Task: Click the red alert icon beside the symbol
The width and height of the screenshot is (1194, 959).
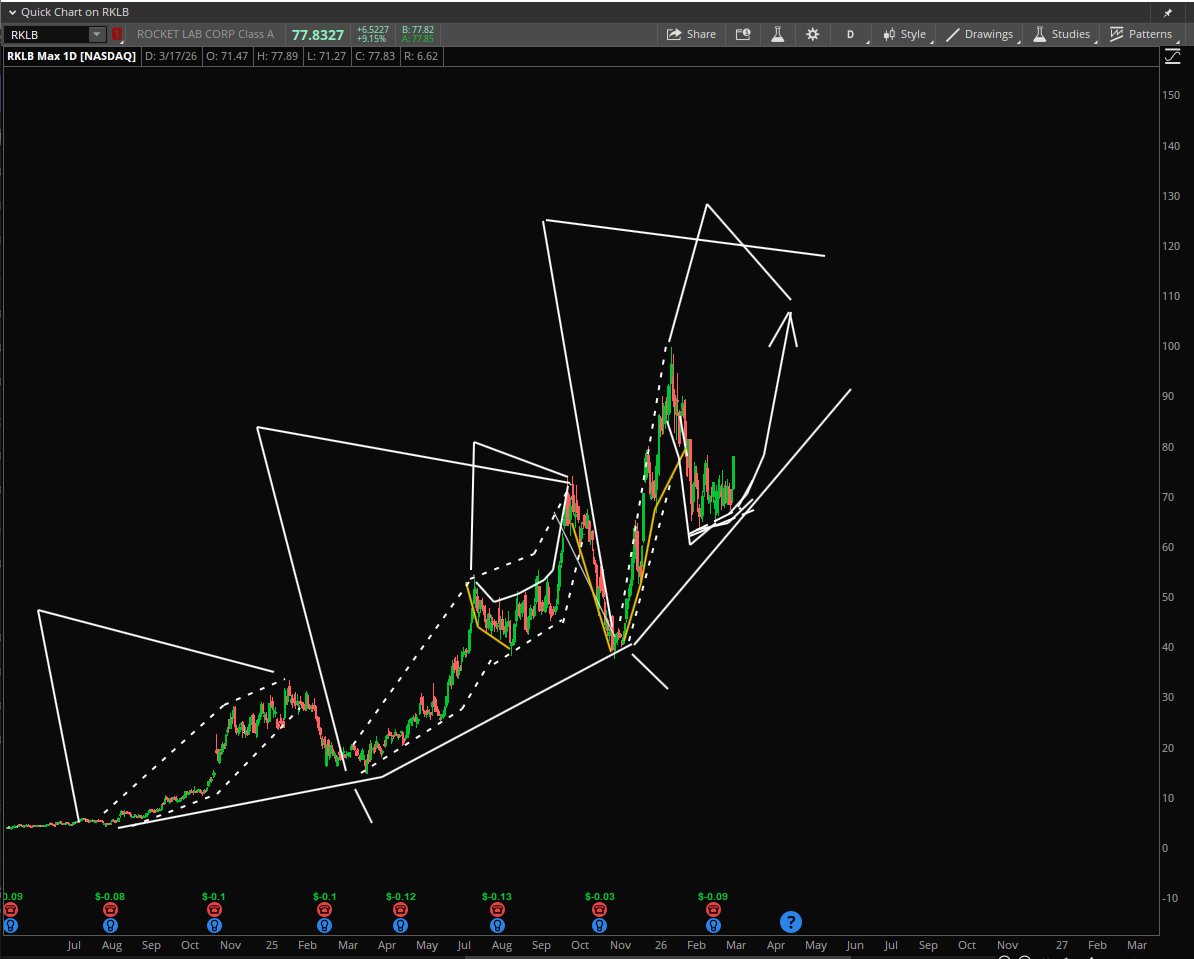Action: pyautogui.click(x=116, y=33)
